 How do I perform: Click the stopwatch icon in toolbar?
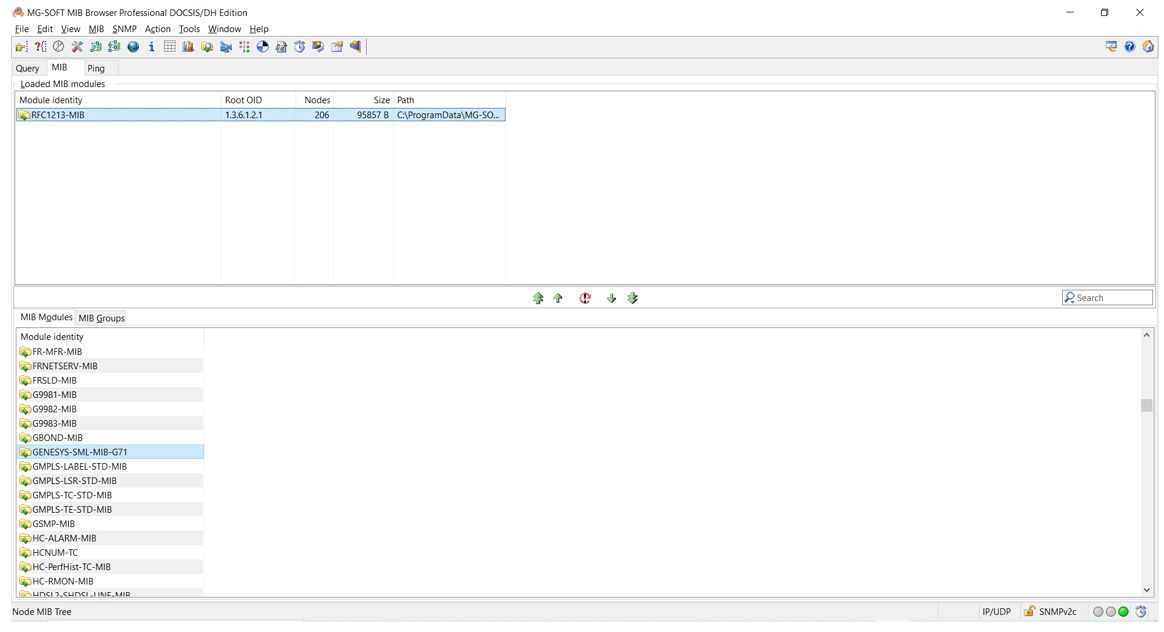[299, 47]
